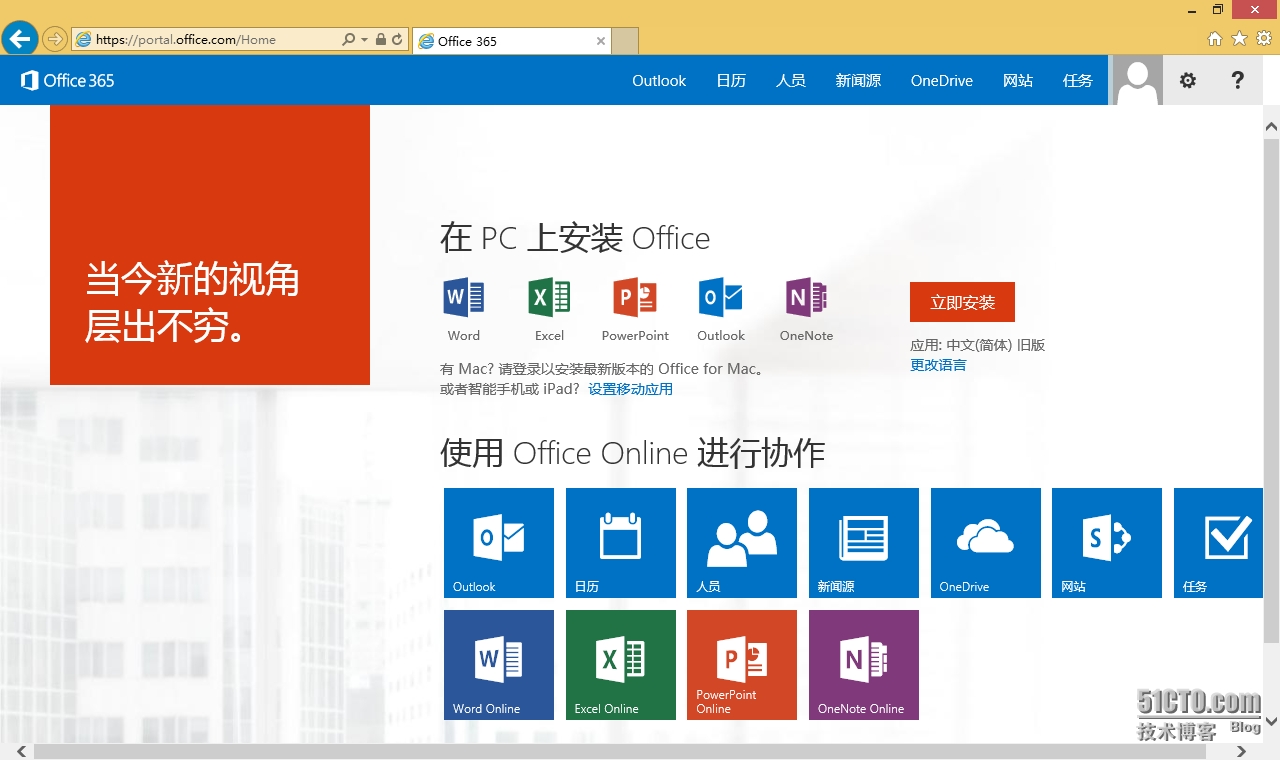The image size is (1280, 760).
Task: Open the Outlook tile in Office Online
Action: [x=498, y=542]
